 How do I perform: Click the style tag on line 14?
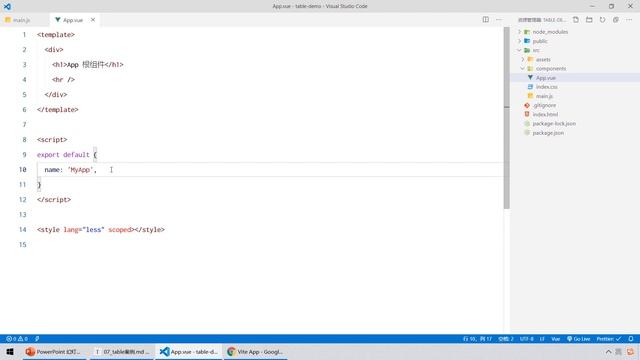101,230
